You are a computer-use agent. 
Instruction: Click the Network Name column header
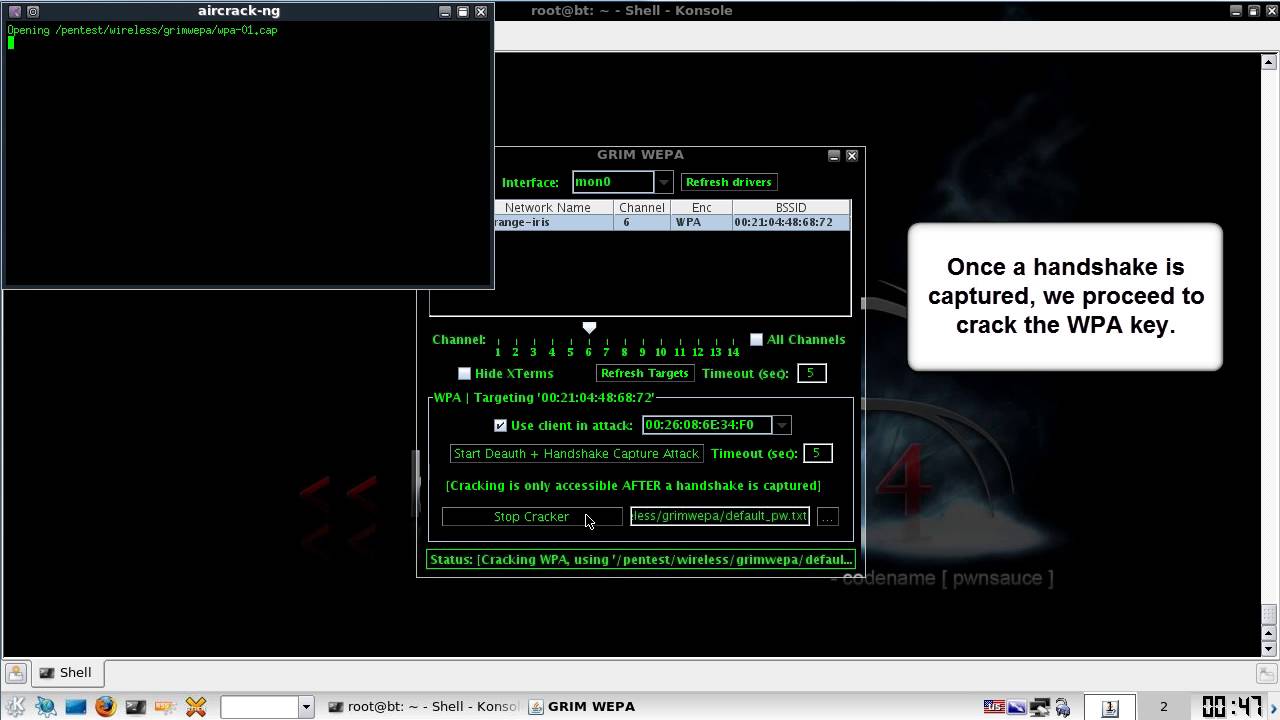pos(547,207)
